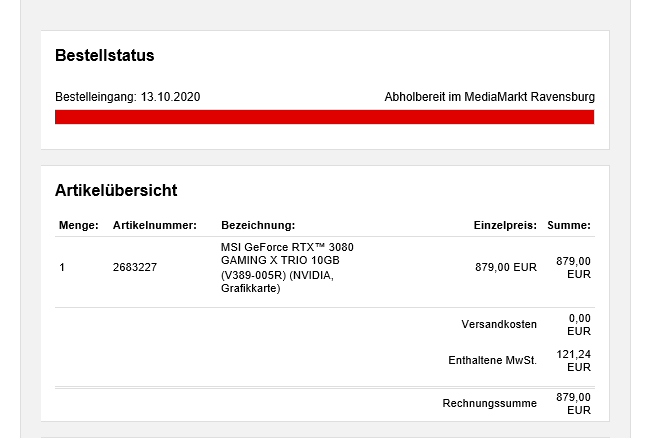The height and width of the screenshot is (438, 658).
Task: Click the Enthaltene MwSt. label
Action: pos(492,360)
